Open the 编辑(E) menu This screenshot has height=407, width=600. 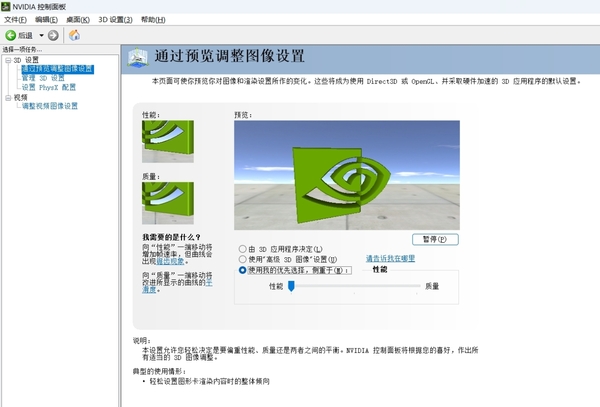tap(46, 20)
